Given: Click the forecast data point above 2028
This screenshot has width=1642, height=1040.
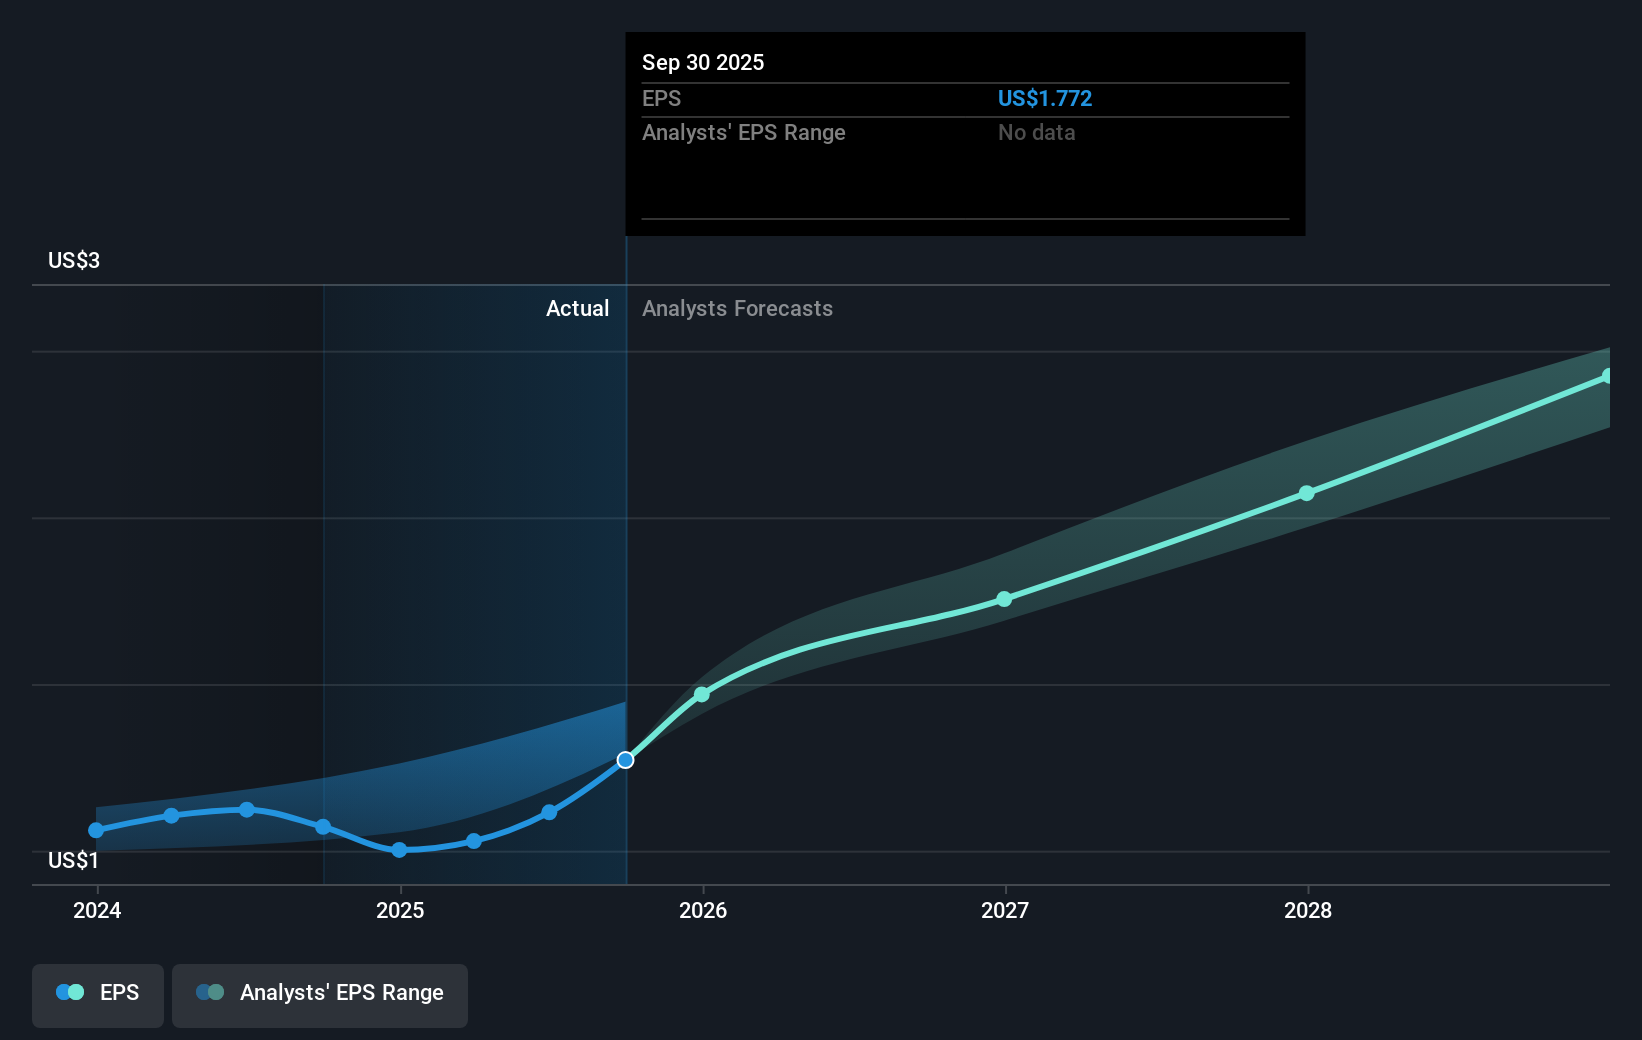Looking at the screenshot, I should pos(1306,493).
